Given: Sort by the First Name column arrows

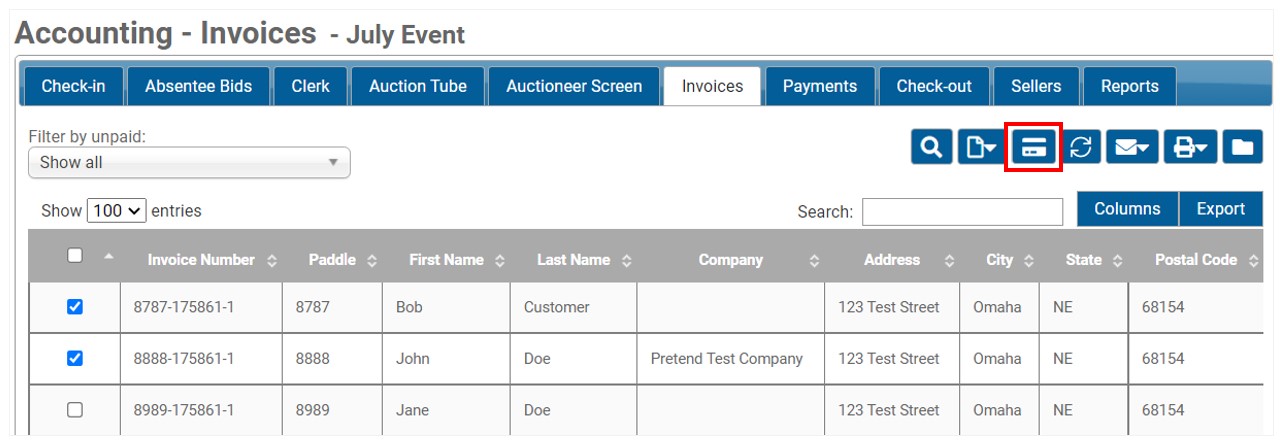Looking at the screenshot, I should point(499,261).
